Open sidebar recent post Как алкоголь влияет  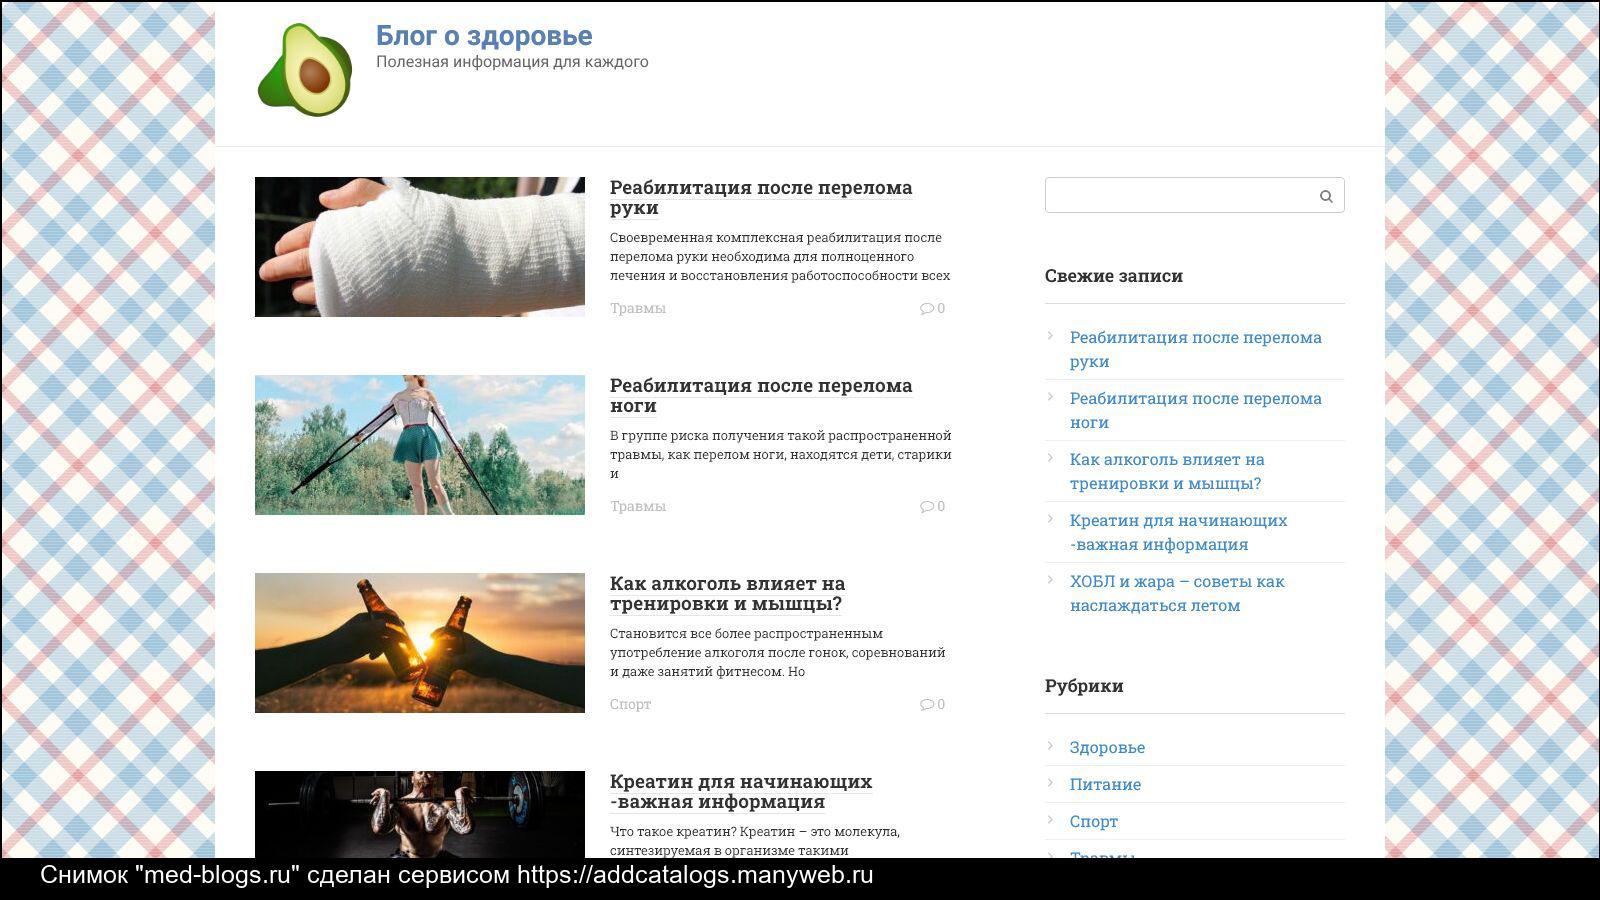[1167, 471]
